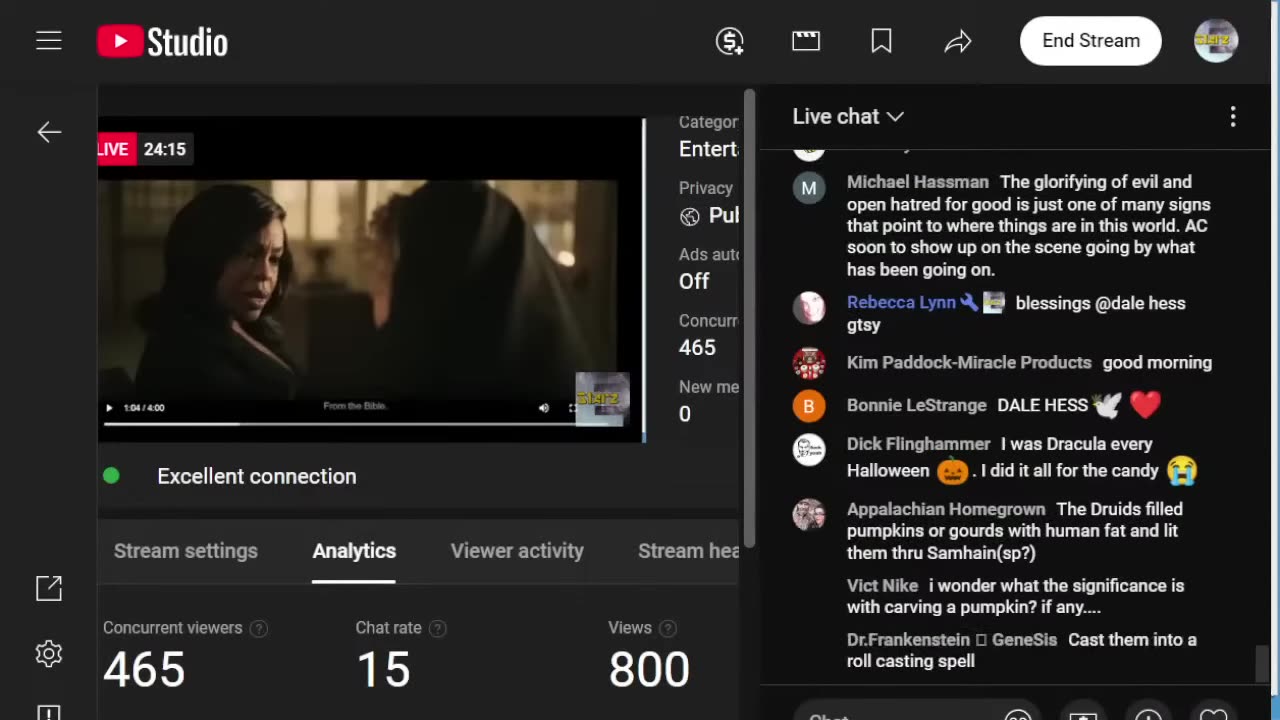
Task: Click Kim Paddock-Miracle Products username
Action: pos(969,363)
